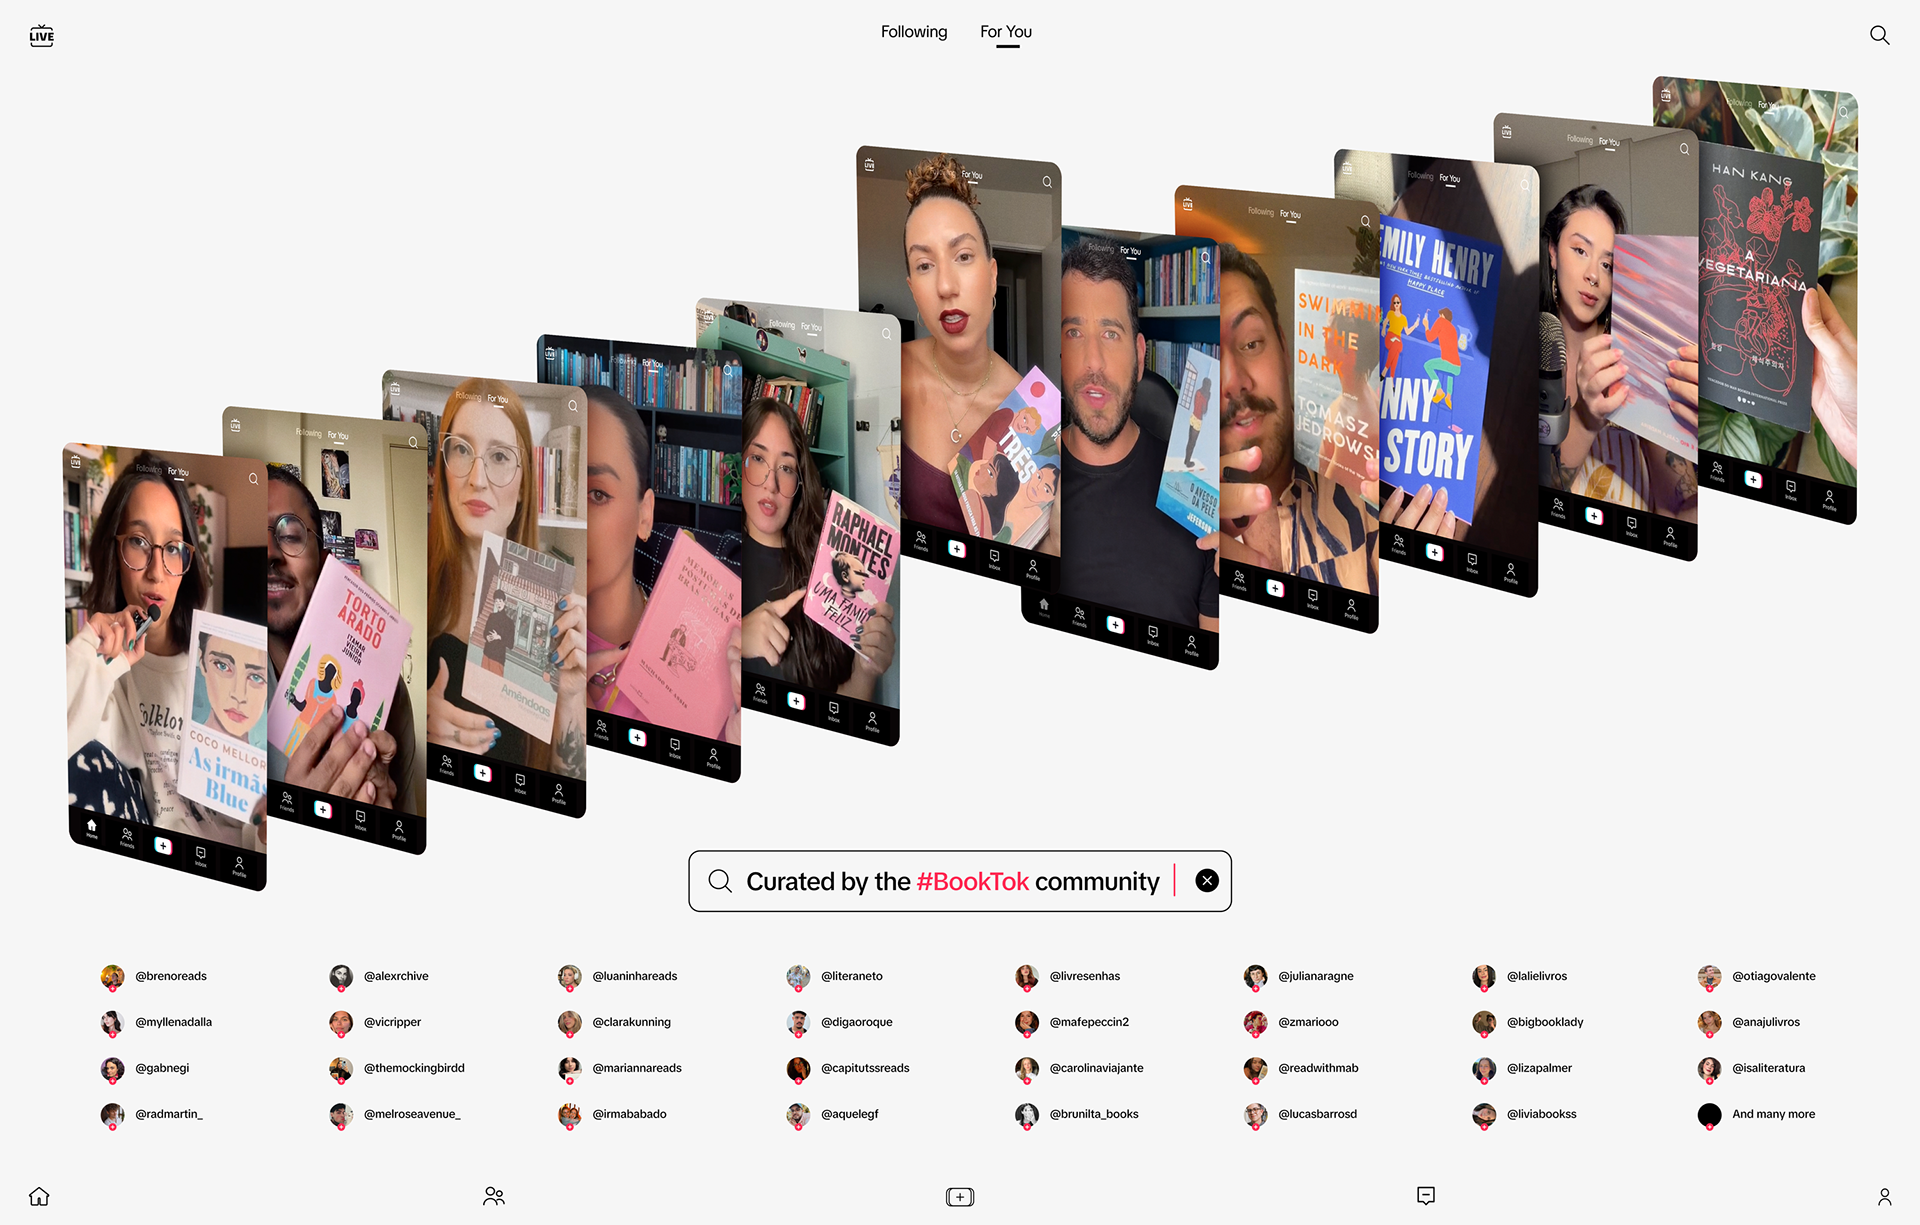Click the search magnifier at top right
This screenshot has height=1225, width=1920.
point(1879,35)
